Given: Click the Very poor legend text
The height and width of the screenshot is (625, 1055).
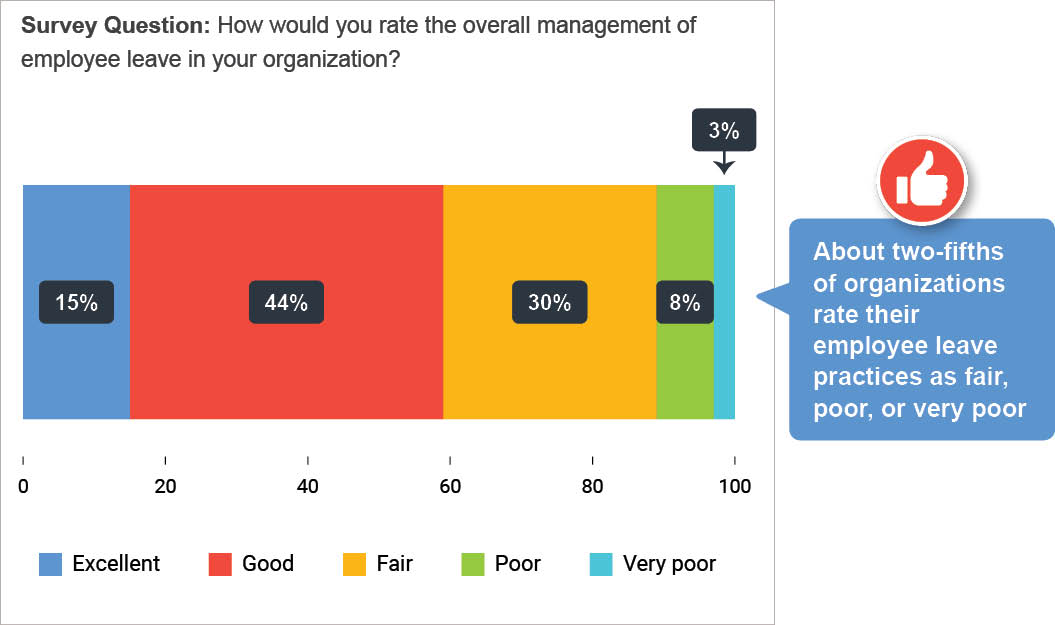Looking at the screenshot, I should [x=669, y=564].
